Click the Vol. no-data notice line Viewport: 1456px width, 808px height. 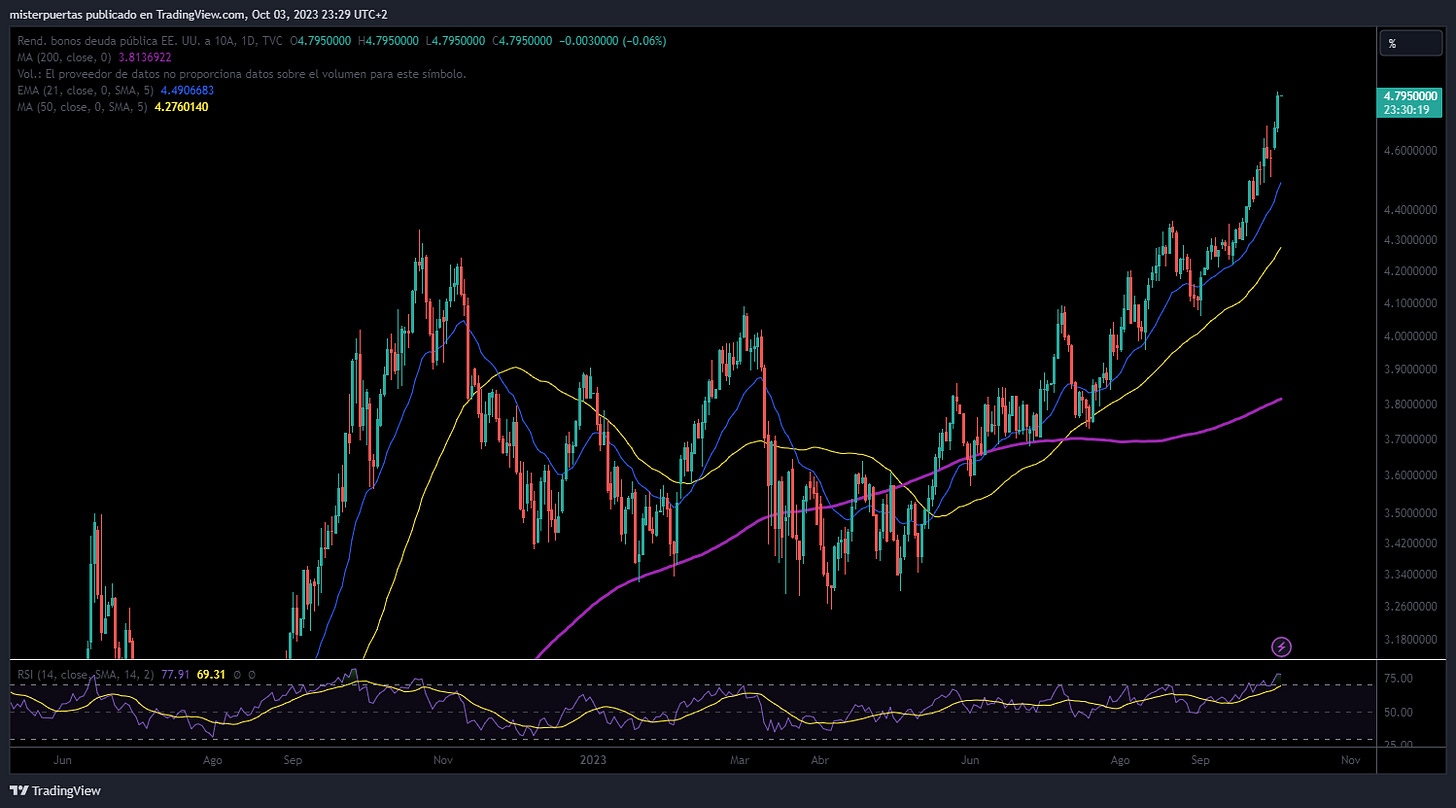click(241, 74)
